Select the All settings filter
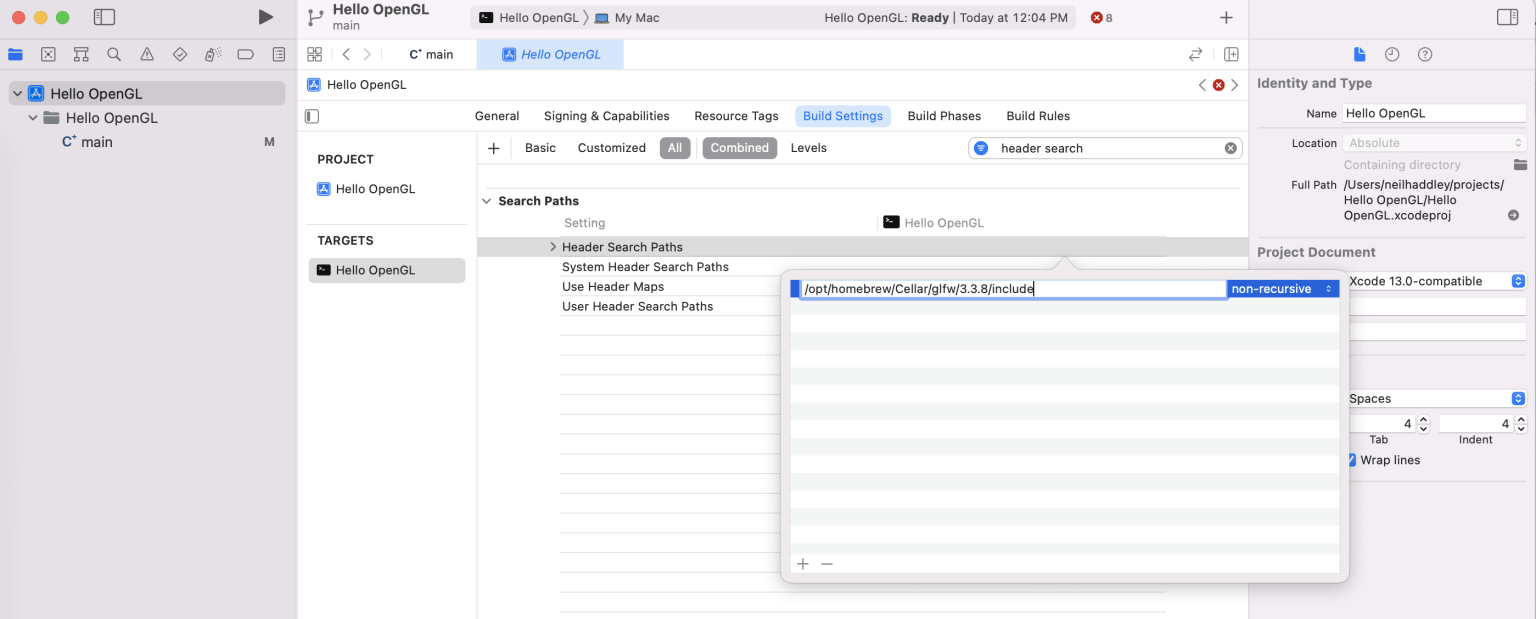This screenshot has height=619, width=1536. tap(675, 148)
